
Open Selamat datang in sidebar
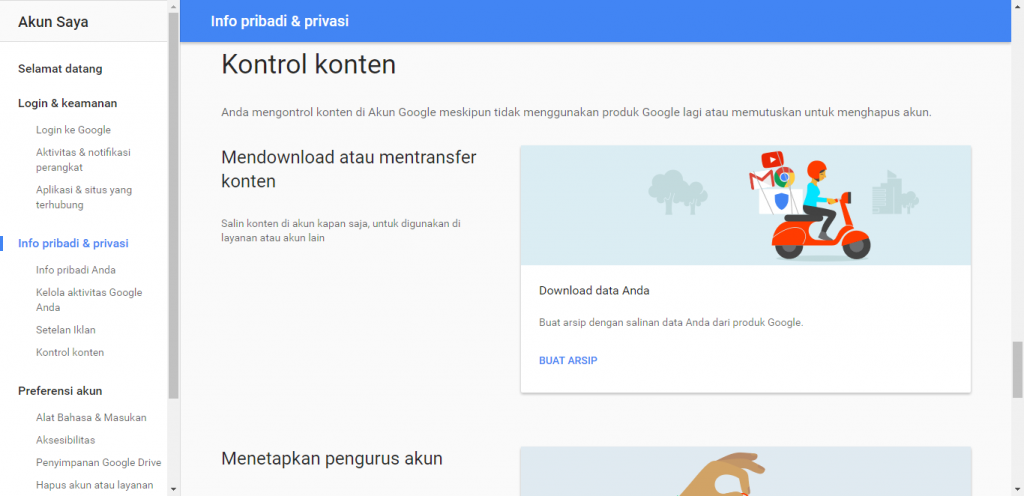pyautogui.click(x=60, y=69)
